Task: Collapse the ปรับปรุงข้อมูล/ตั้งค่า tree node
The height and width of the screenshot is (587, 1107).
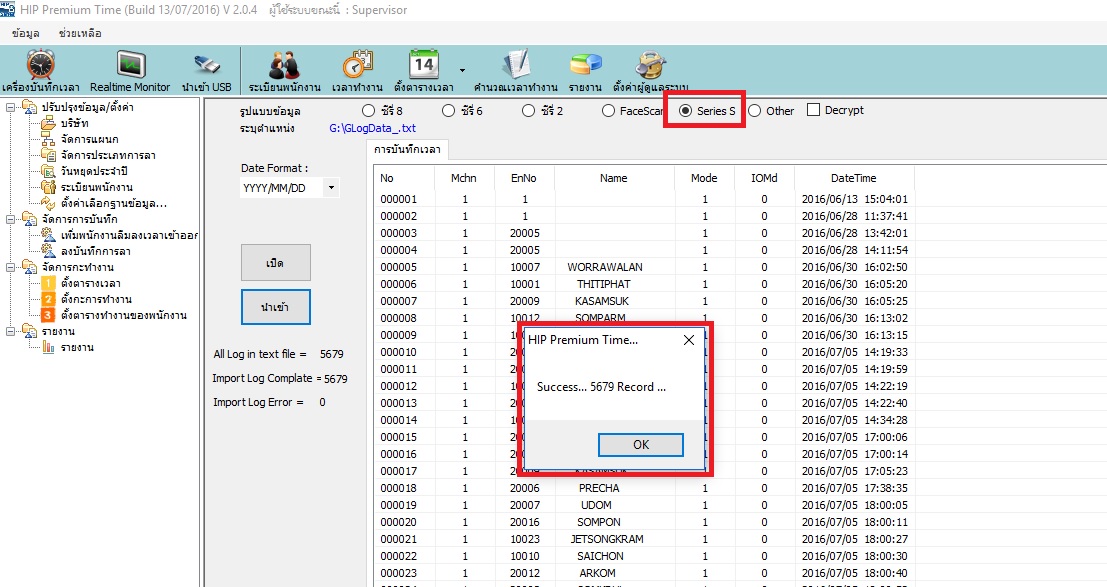Action: (x=11, y=107)
